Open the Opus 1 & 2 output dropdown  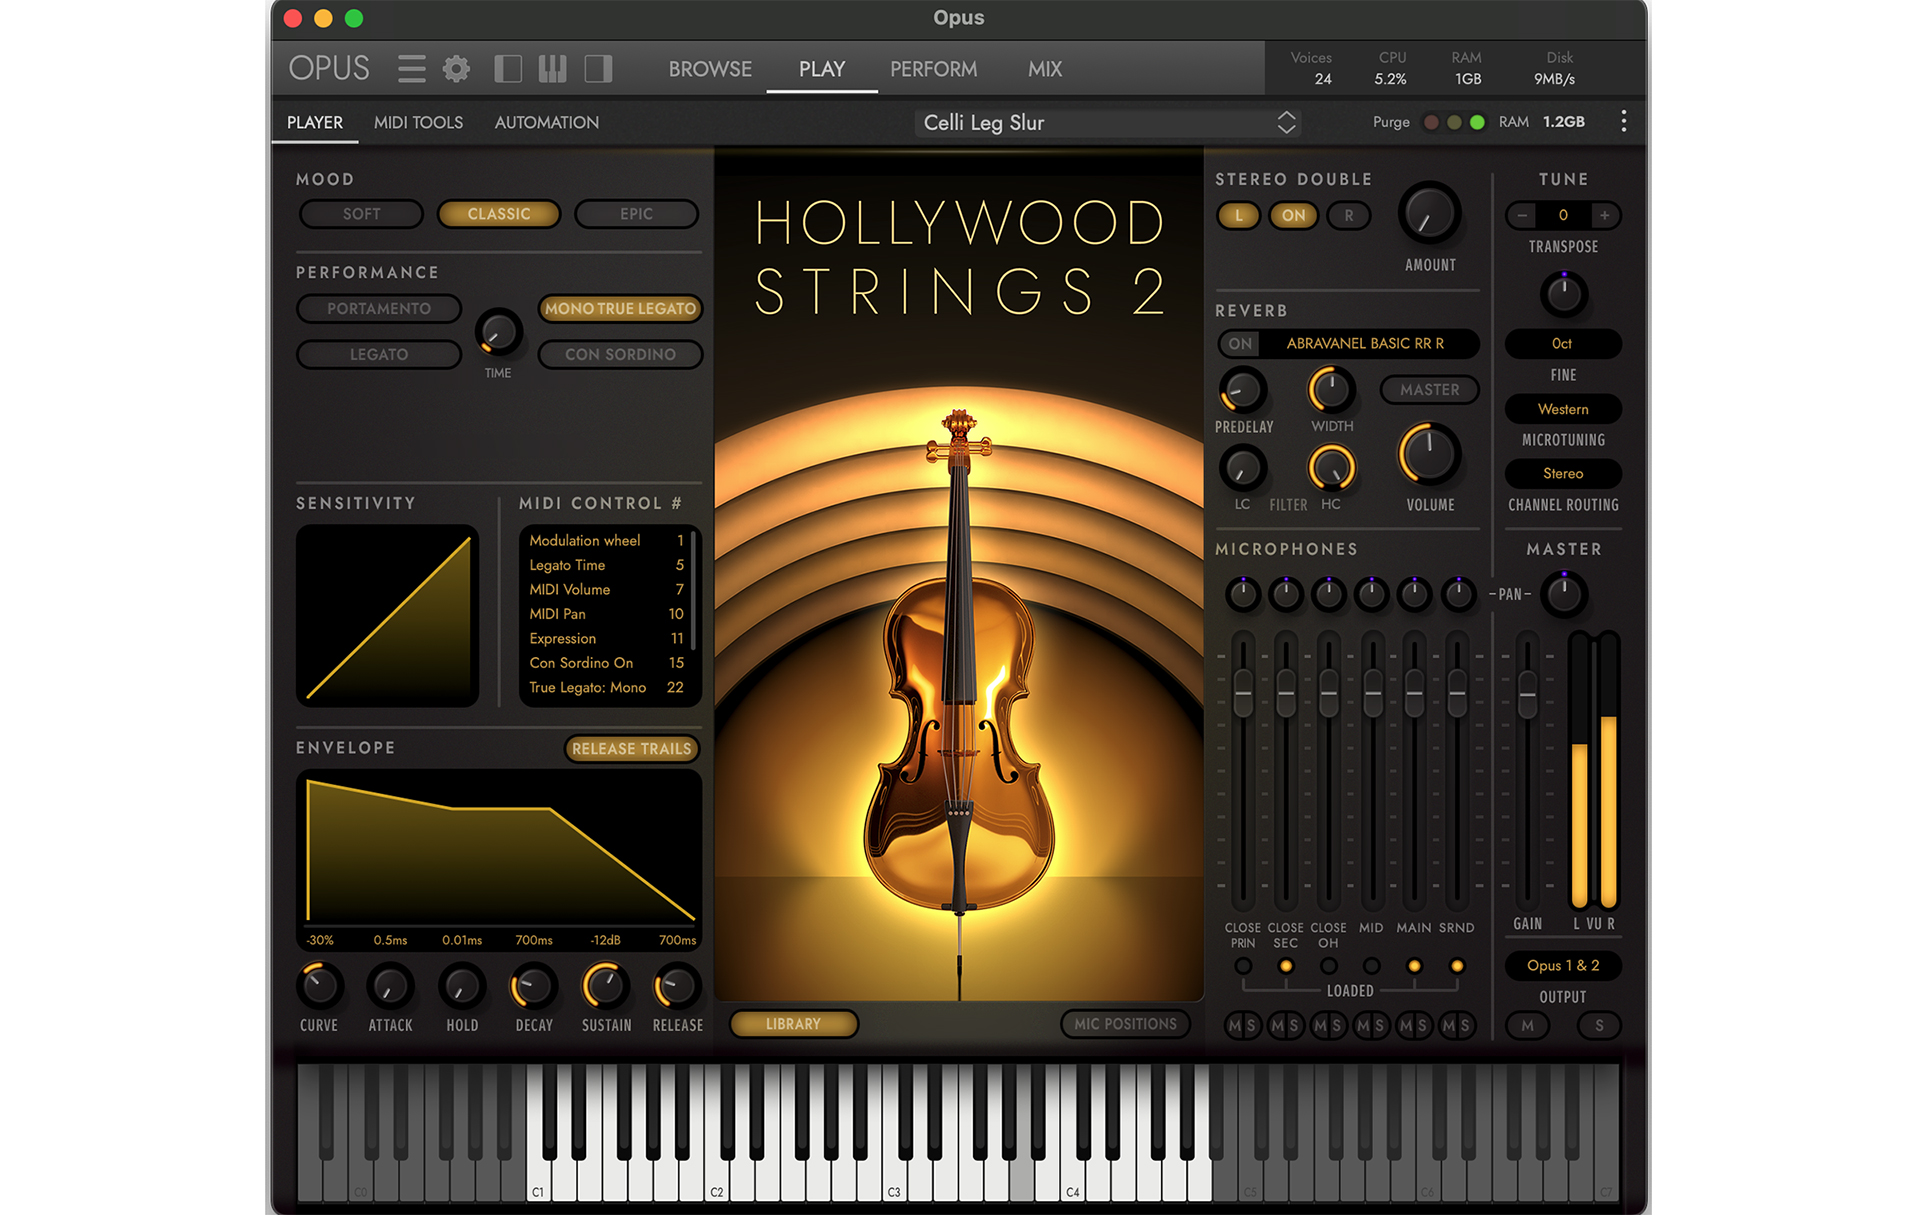[1563, 965]
